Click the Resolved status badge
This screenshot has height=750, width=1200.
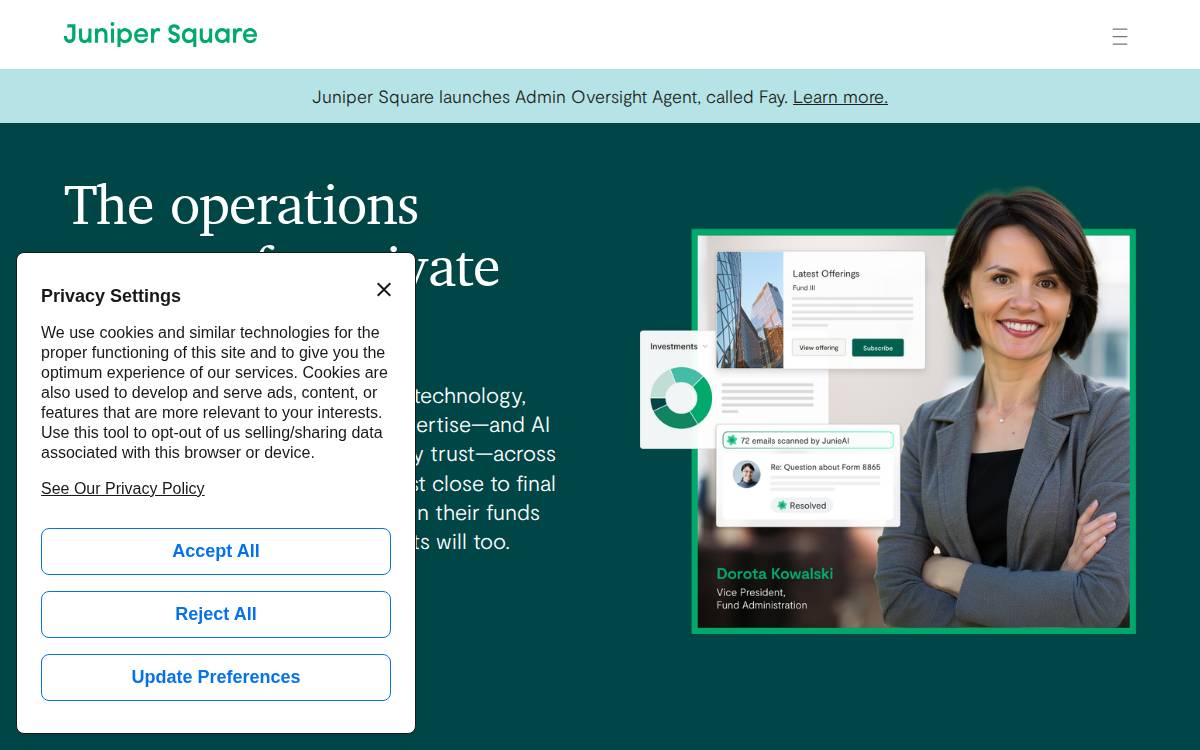pos(801,506)
